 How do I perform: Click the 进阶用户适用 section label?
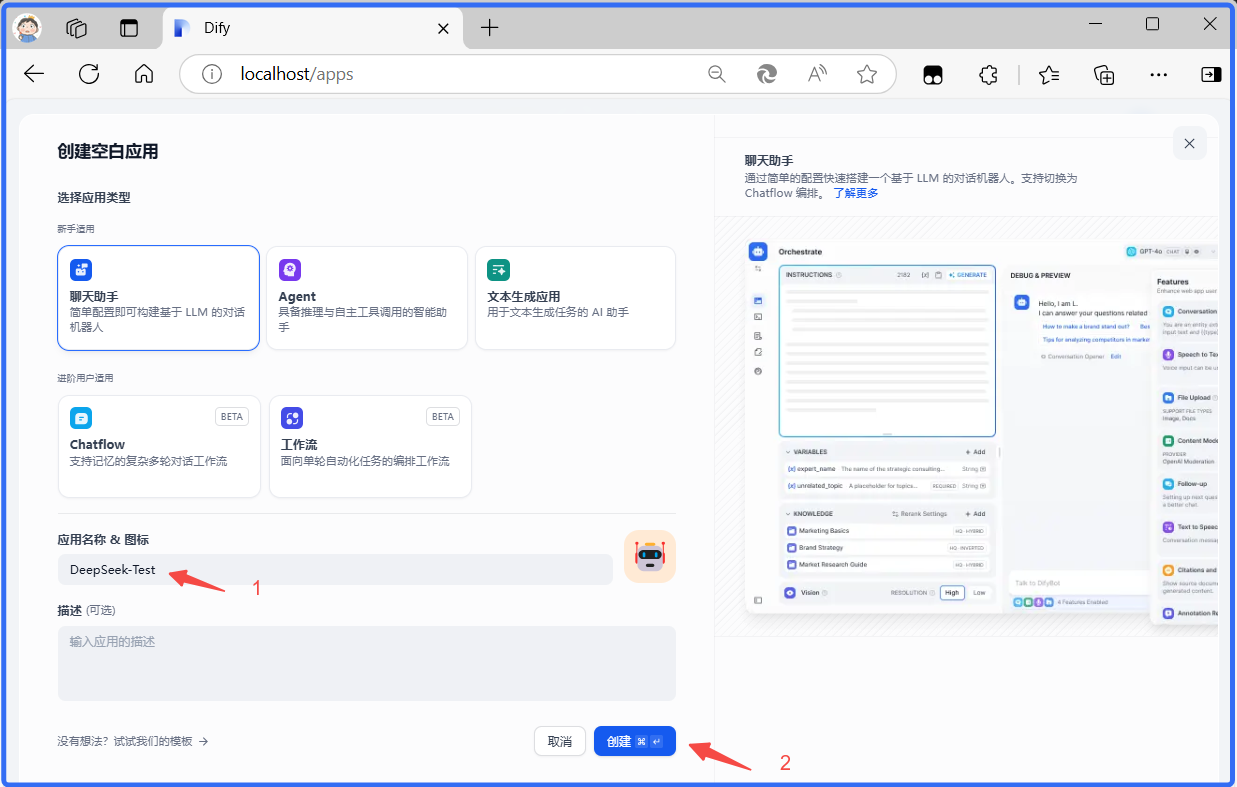coord(85,378)
